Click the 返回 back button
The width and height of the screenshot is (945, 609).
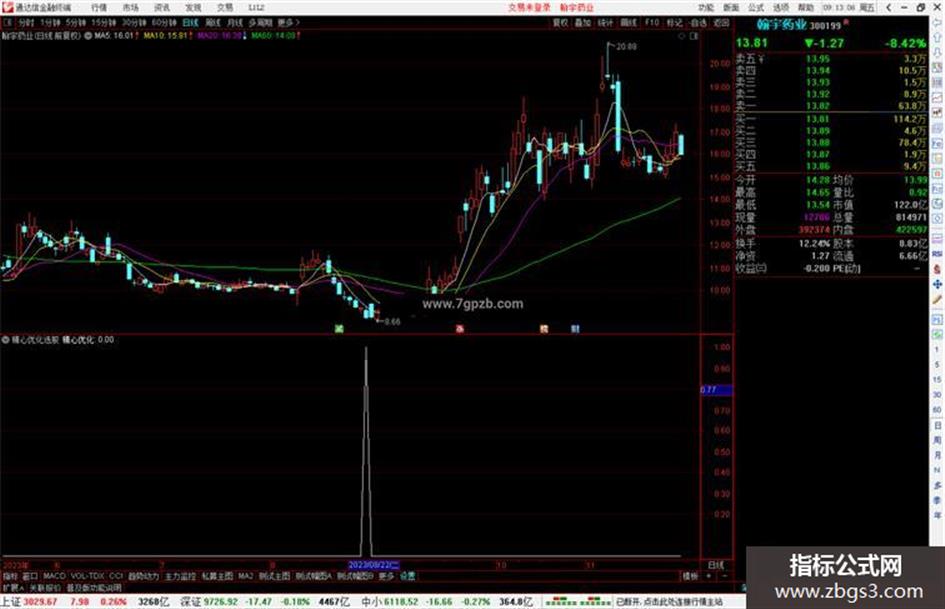coord(721,22)
